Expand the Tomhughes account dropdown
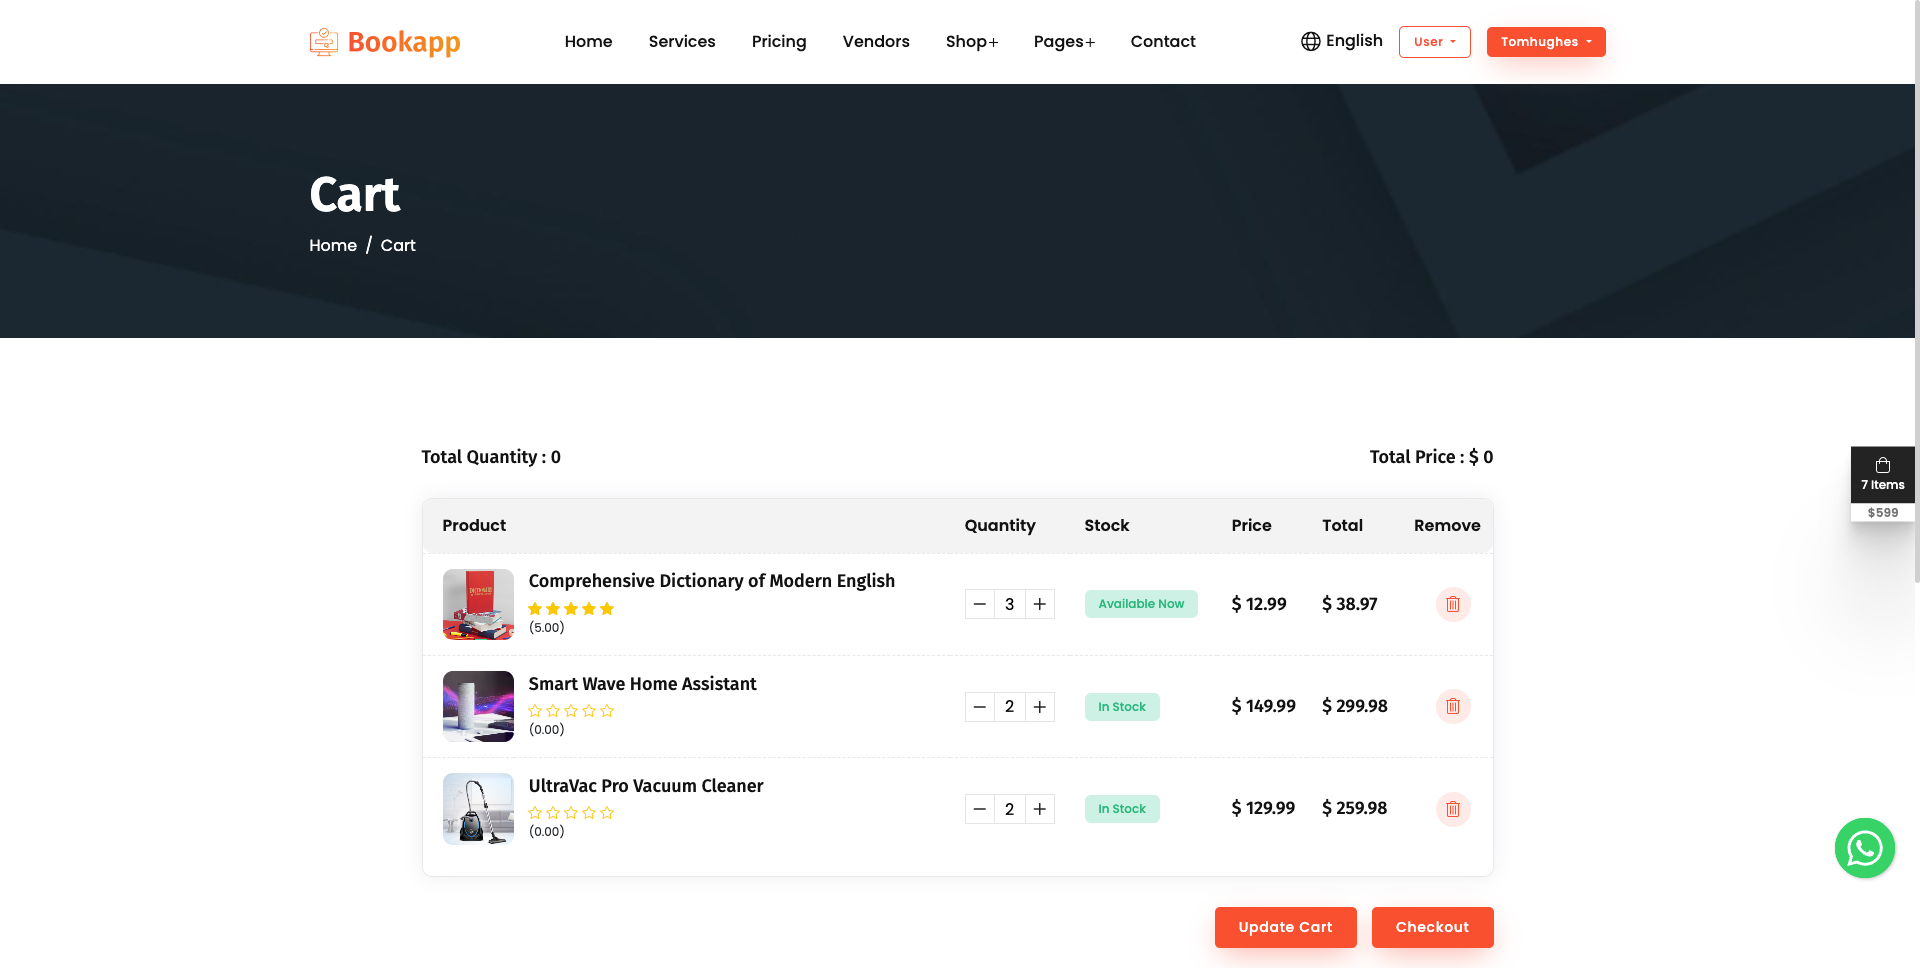Viewport: 1920px width, 968px height. click(1546, 41)
